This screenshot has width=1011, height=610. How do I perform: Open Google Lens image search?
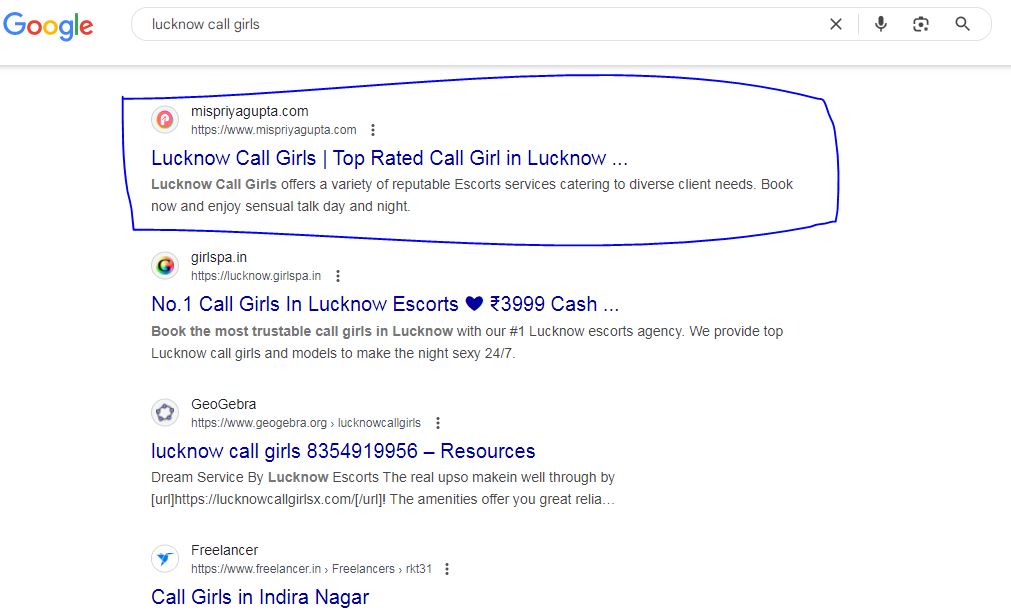[921, 23]
